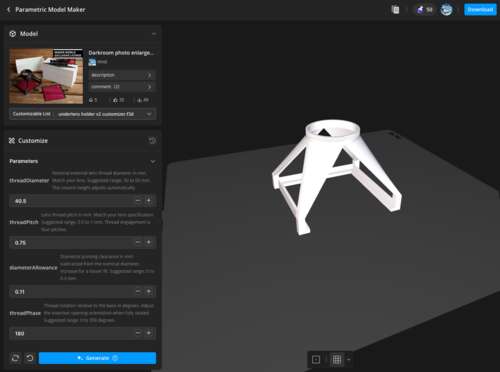Increase the threadPhase value
Image resolution: width=500 pixels, height=372 pixels.
click(149, 333)
